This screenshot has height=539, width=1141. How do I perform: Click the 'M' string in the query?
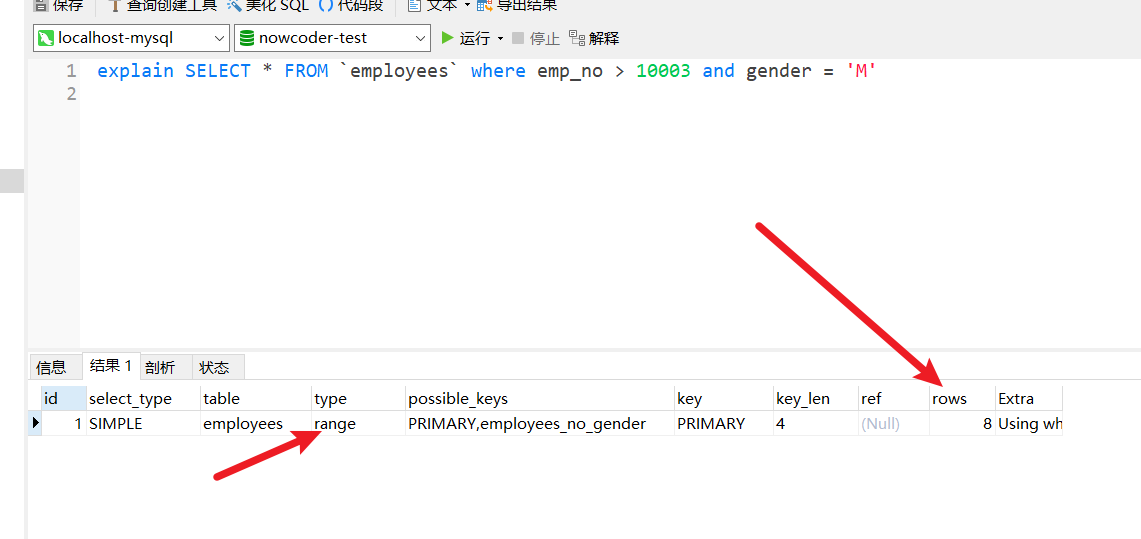860,71
